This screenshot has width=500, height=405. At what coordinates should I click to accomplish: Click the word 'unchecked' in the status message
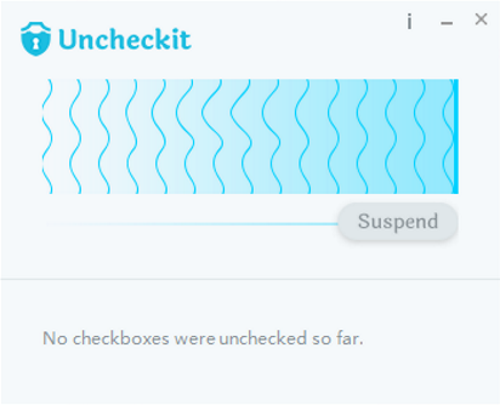click(263, 338)
